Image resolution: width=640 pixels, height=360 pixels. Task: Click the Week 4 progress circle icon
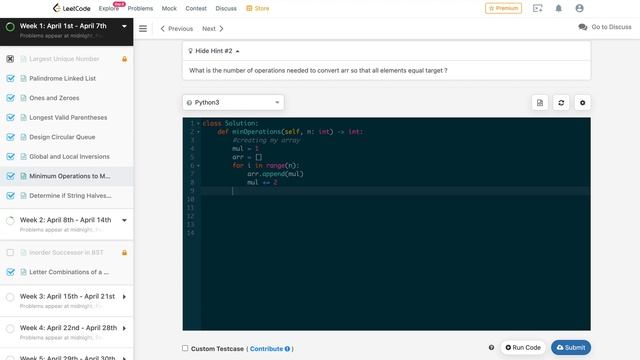(x=10, y=329)
